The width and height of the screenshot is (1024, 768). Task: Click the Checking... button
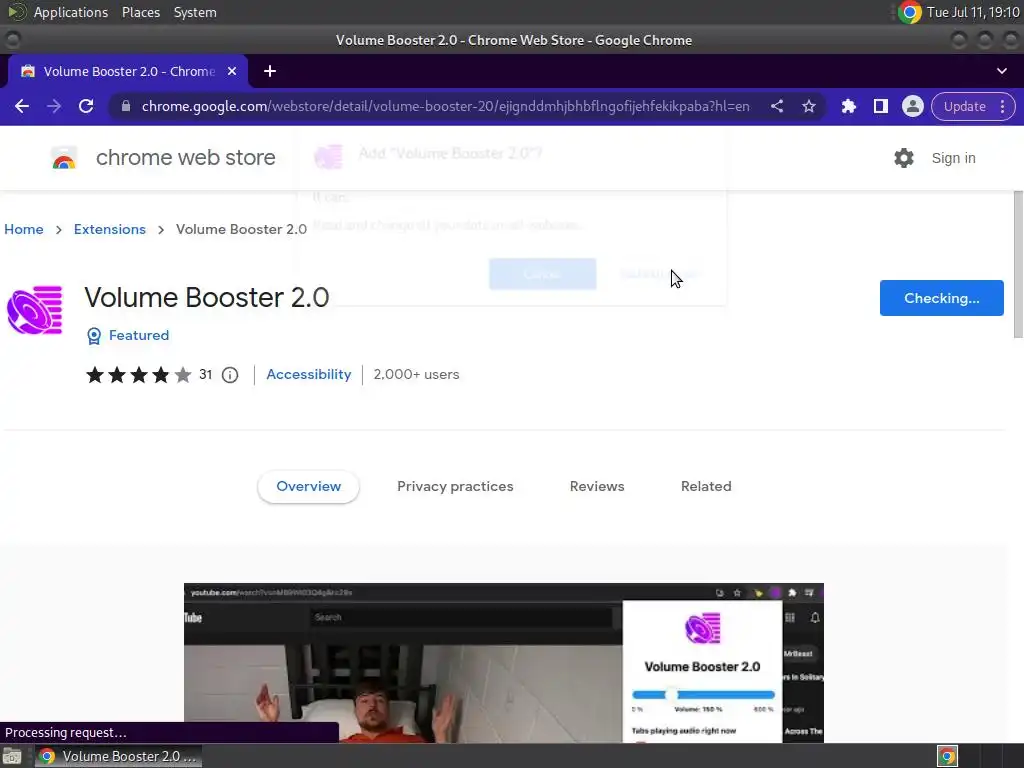941,298
